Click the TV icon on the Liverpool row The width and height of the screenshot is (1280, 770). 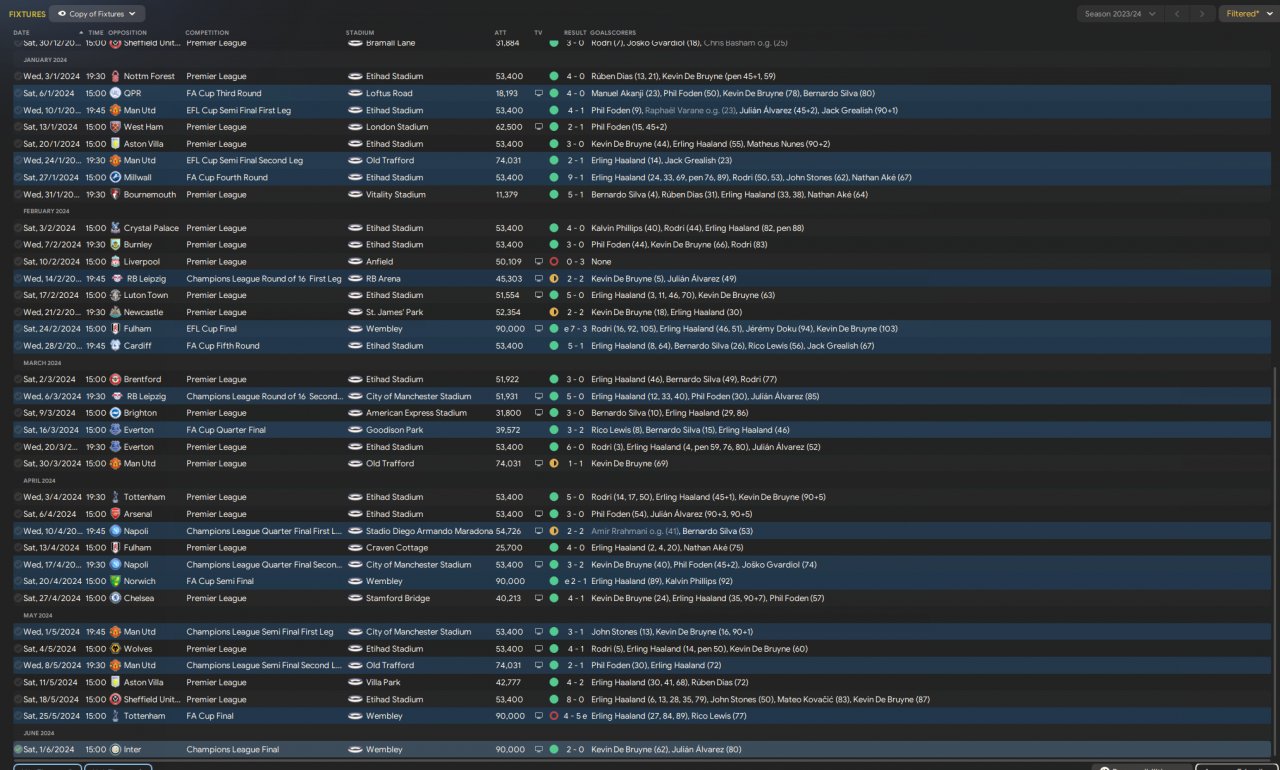539,262
